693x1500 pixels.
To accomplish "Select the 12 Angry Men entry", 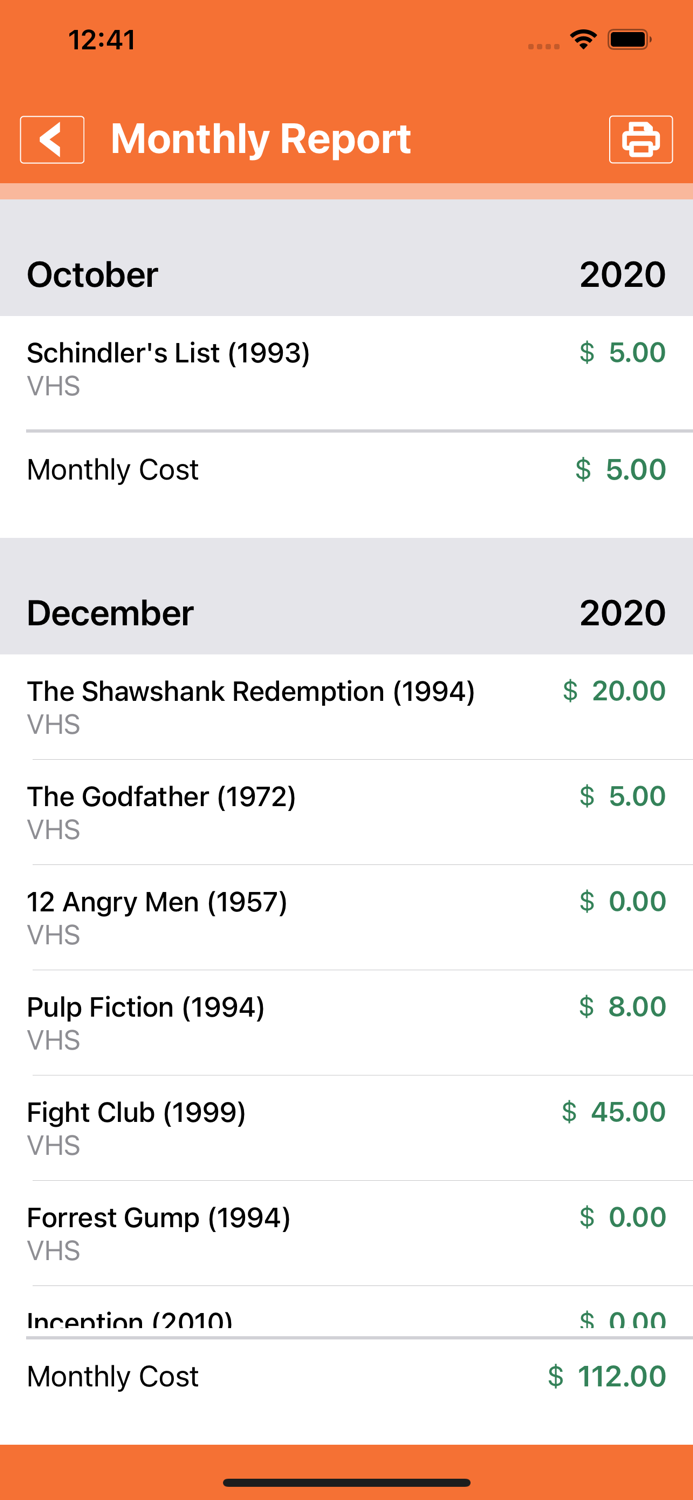I will (346, 916).
